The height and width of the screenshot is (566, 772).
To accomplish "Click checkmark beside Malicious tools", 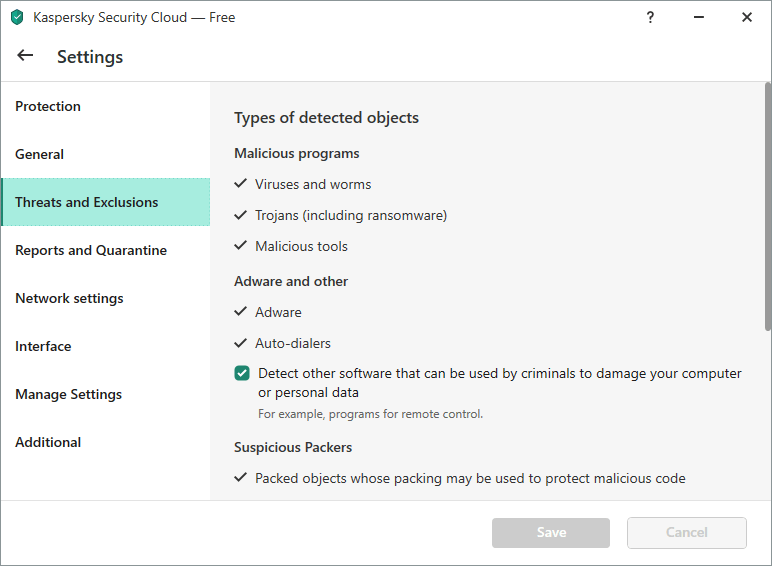I will [240, 246].
